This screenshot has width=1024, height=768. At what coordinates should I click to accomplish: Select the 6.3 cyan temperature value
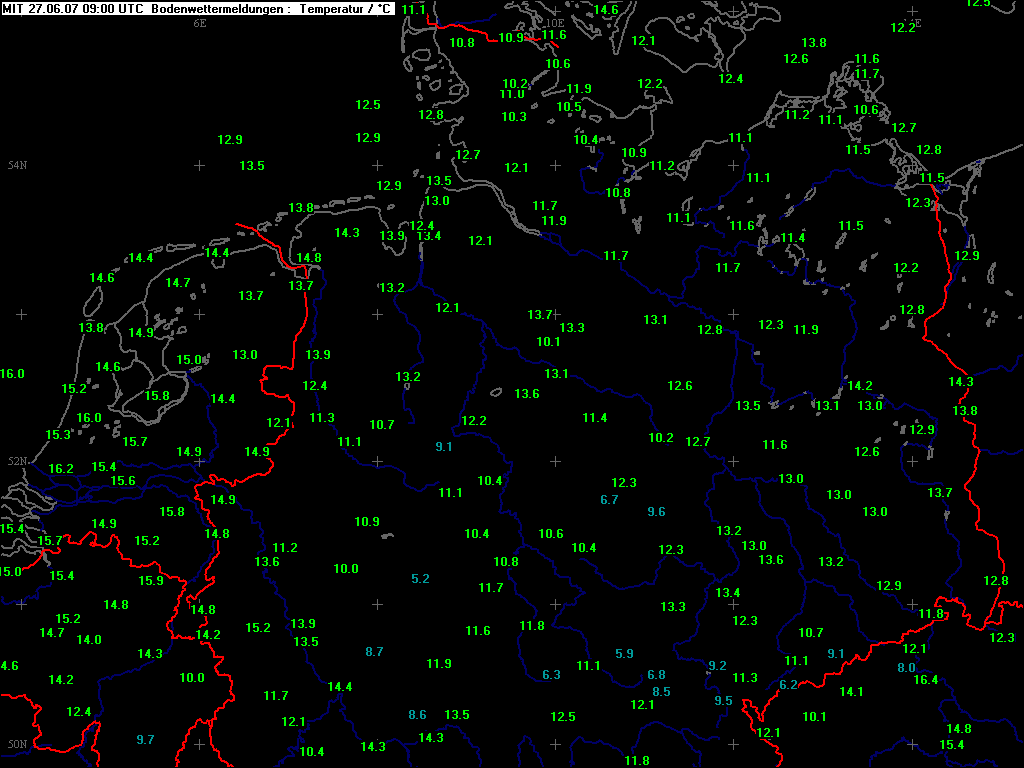coord(551,675)
